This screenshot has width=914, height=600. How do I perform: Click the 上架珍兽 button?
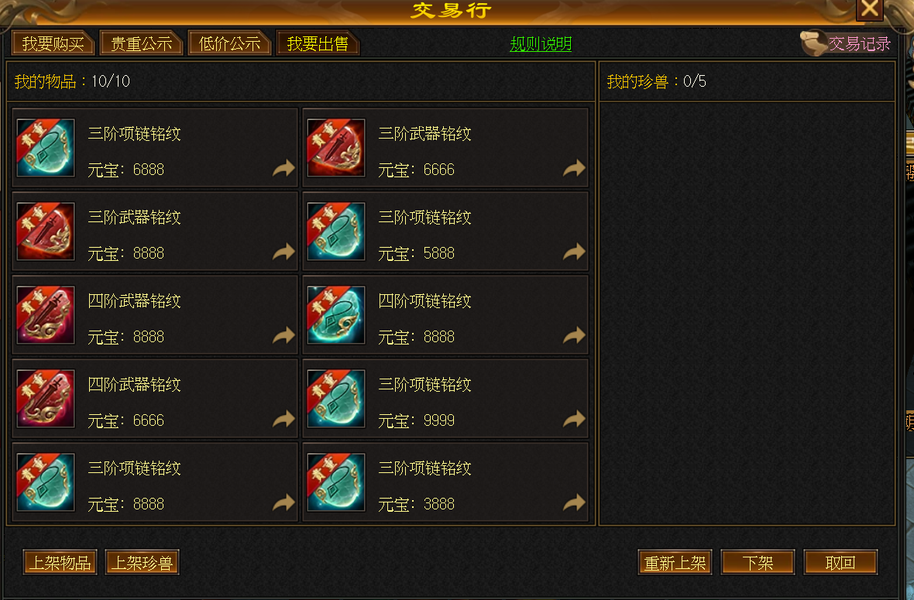click(x=142, y=563)
